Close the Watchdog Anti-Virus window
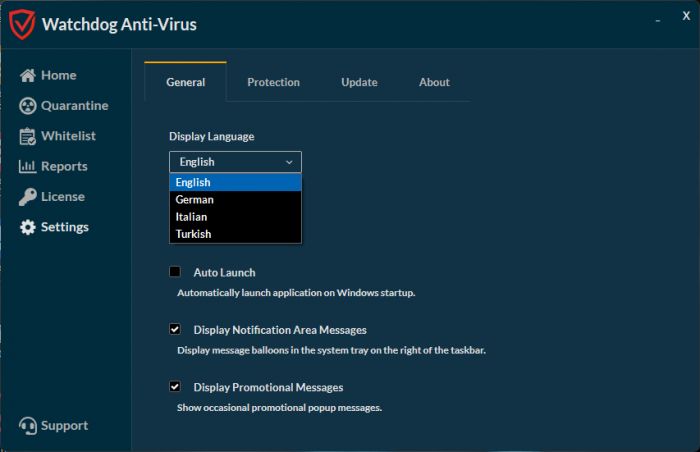Screen dimensions: 700x452 [x=686, y=16]
